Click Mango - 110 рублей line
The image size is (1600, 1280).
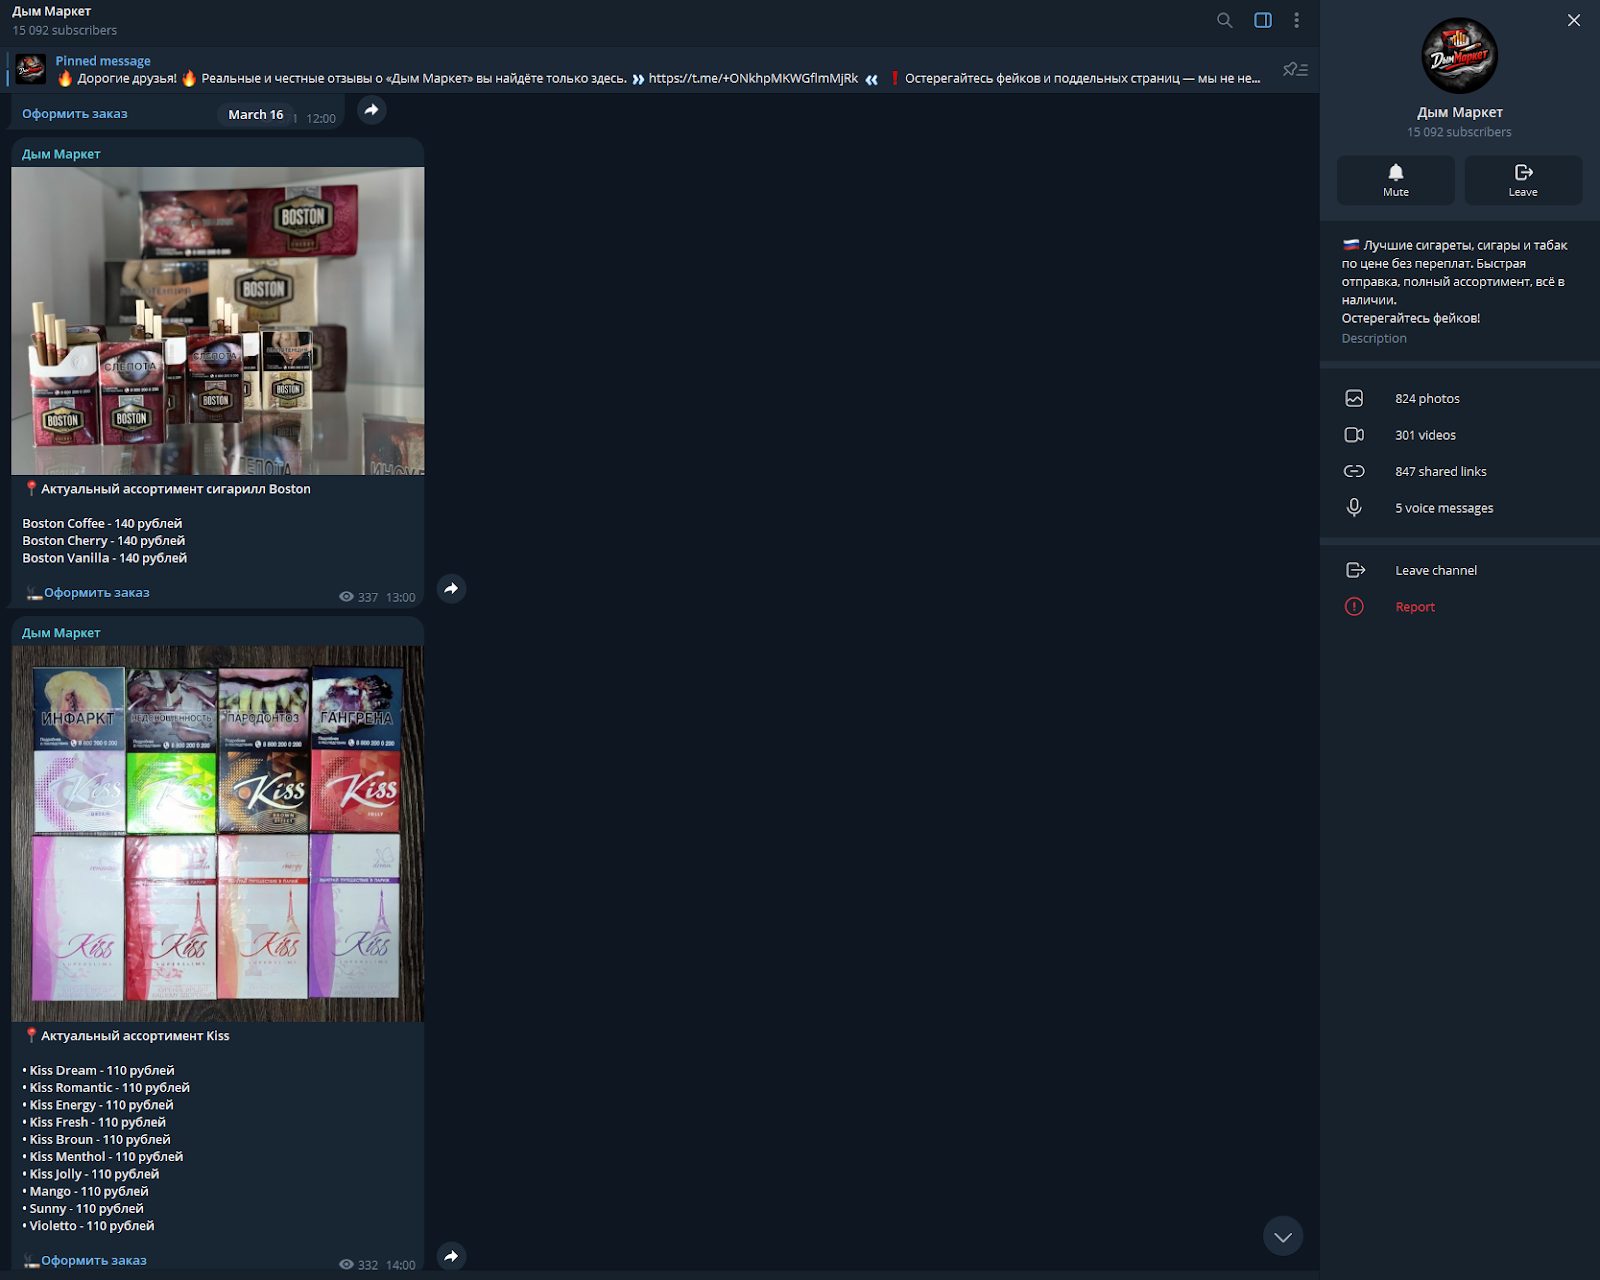point(85,1191)
